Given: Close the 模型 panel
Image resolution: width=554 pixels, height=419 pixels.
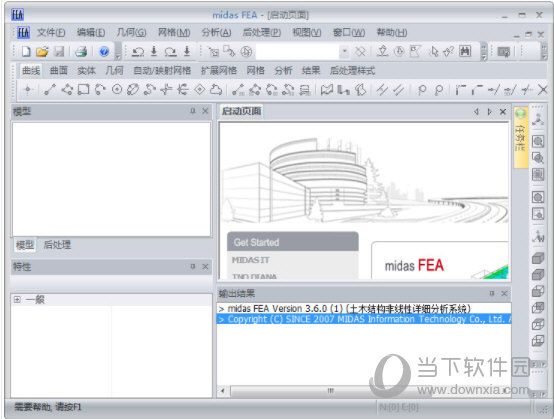Looking at the screenshot, I should click(x=205, y=111).
